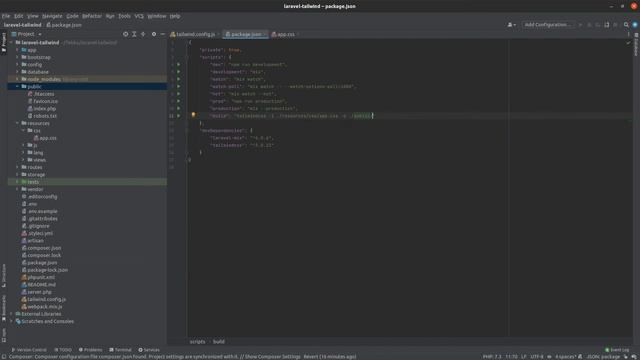Click "scripts" breadcrumb at editor bottom
640x360 pixels.
pos(198,342)
